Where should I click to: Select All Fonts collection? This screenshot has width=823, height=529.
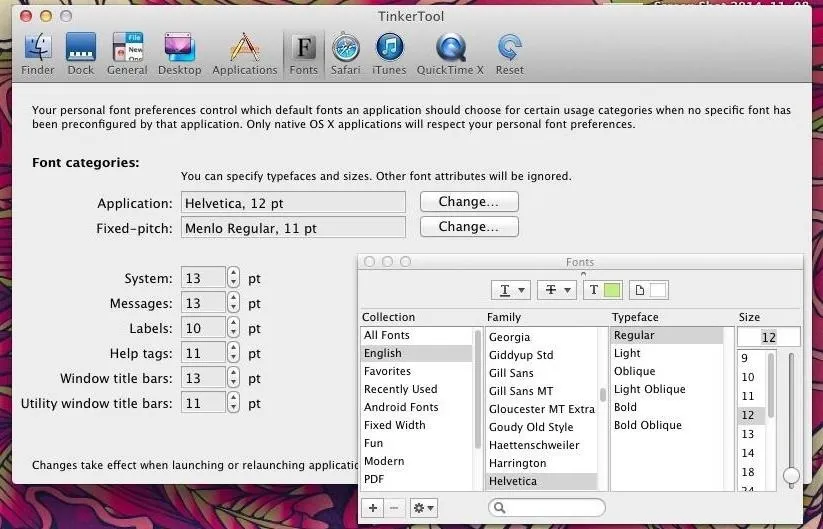[417, 335]
